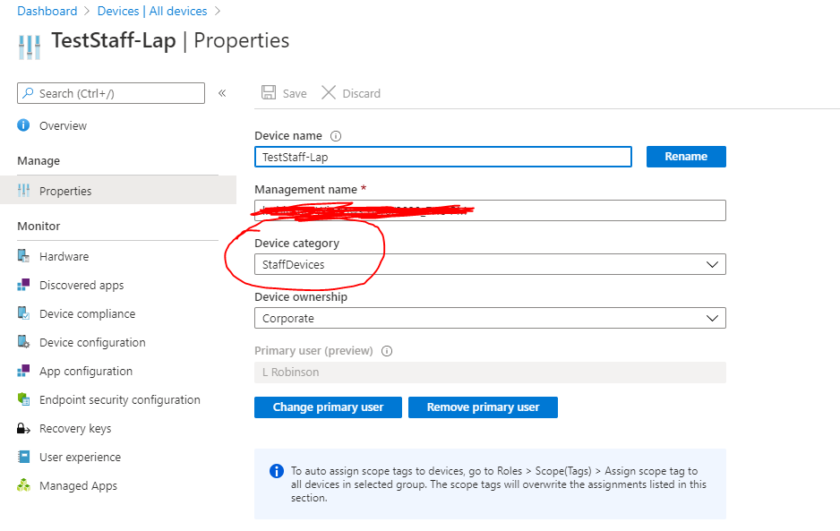The image size is (840, 531).
Task: Click the L Robinson primary user field
Action: (x=490, y=372)
